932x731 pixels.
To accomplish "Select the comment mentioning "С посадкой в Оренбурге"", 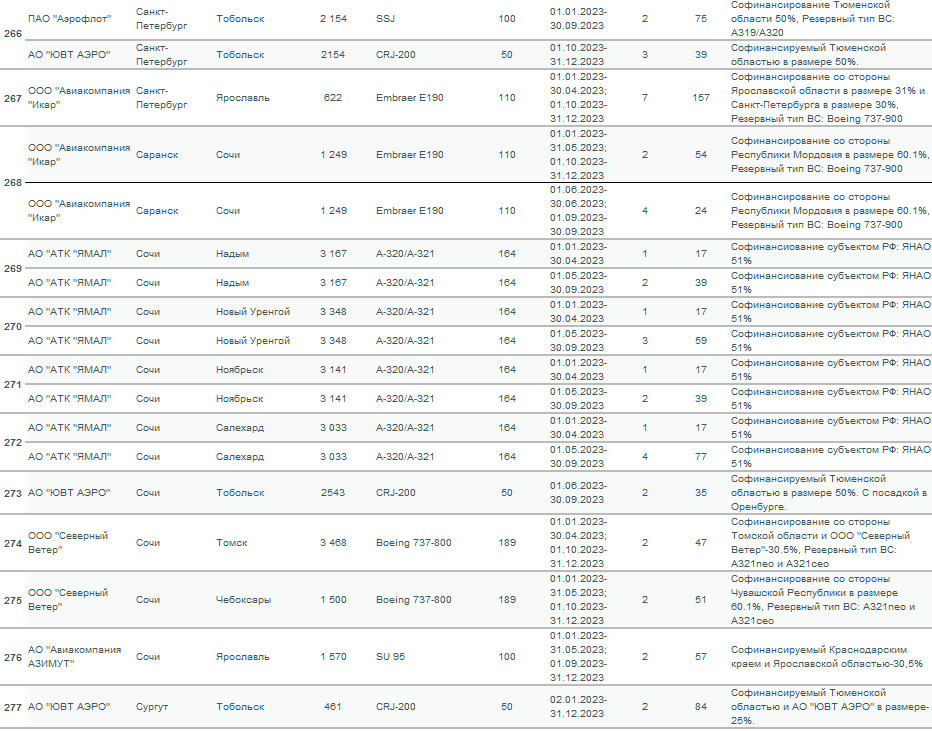I will click(x=829, y=493).
